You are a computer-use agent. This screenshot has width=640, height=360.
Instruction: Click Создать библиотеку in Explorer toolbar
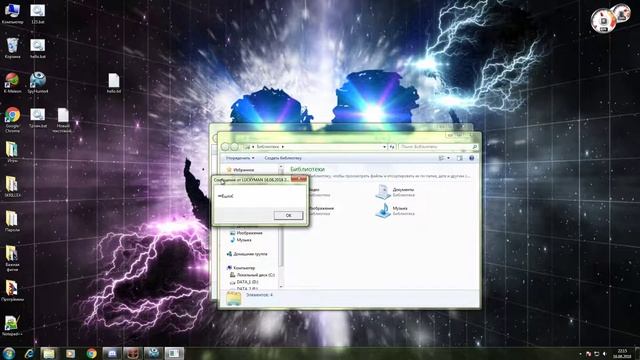283,158
